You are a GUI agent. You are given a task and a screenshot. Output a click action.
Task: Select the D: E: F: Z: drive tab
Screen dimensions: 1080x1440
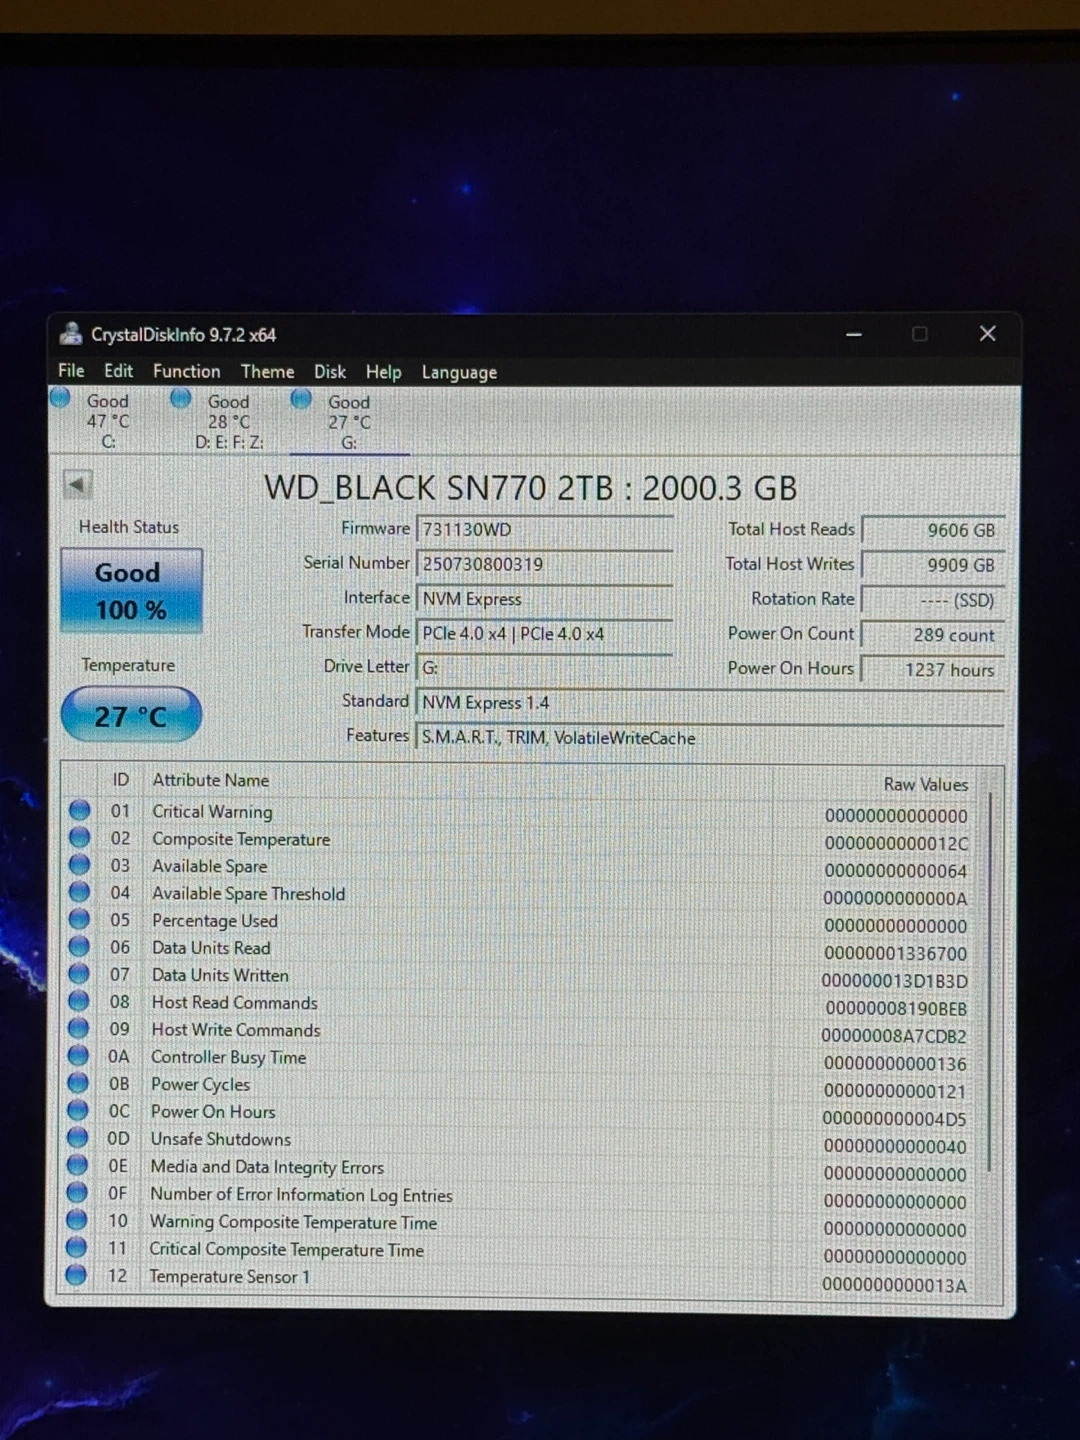click(229, 422)
